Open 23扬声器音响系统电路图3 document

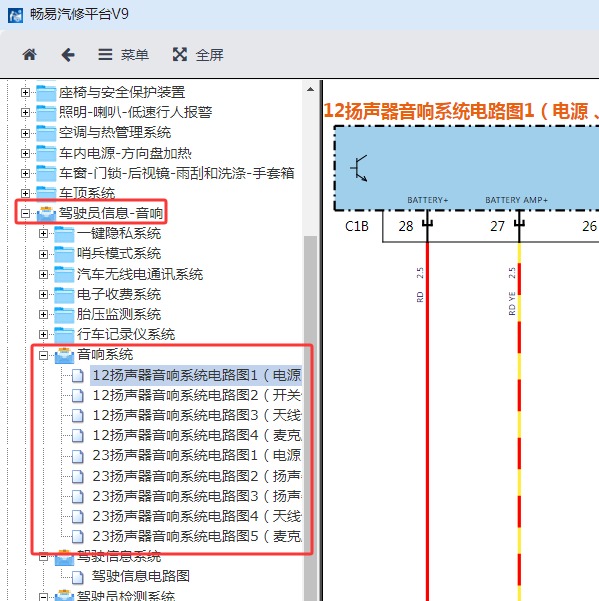197,496
